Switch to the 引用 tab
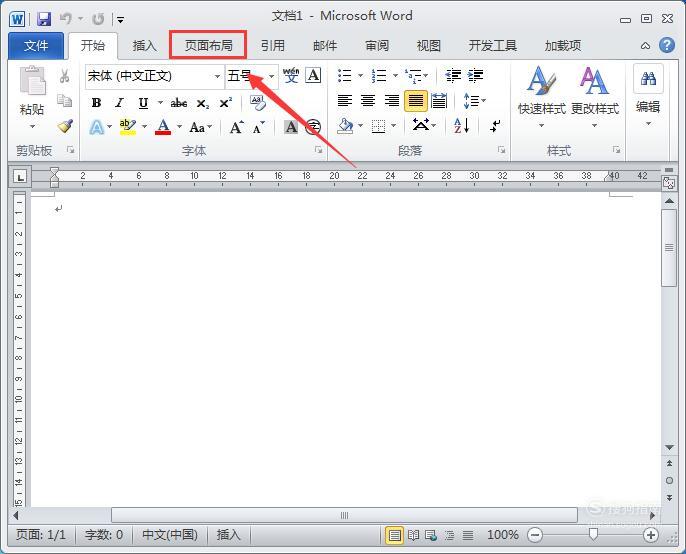 tap(273, 45)
